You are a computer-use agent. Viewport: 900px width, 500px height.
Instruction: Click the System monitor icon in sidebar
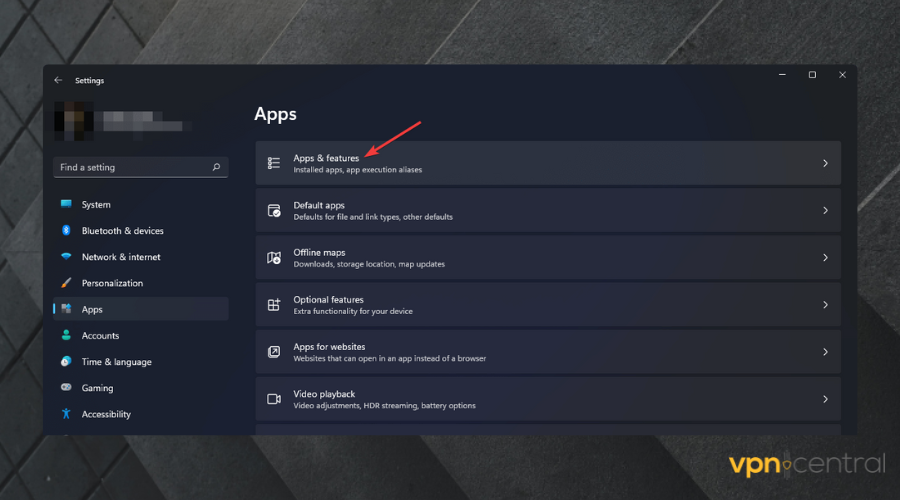tap(66, 204)
